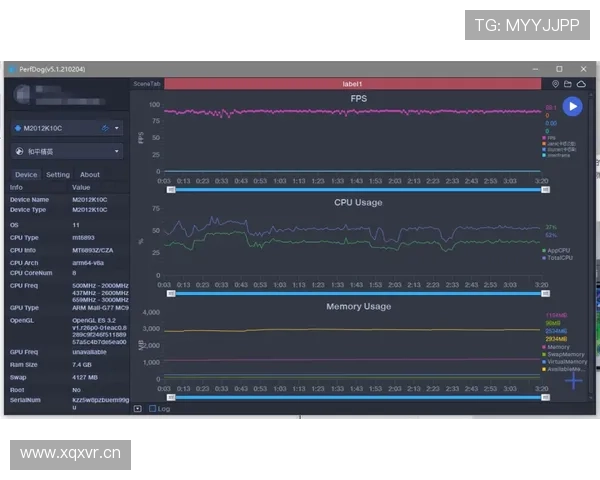Open the folder icon in top bar
This screenshot has width=600, height=480.
point(568,84)
